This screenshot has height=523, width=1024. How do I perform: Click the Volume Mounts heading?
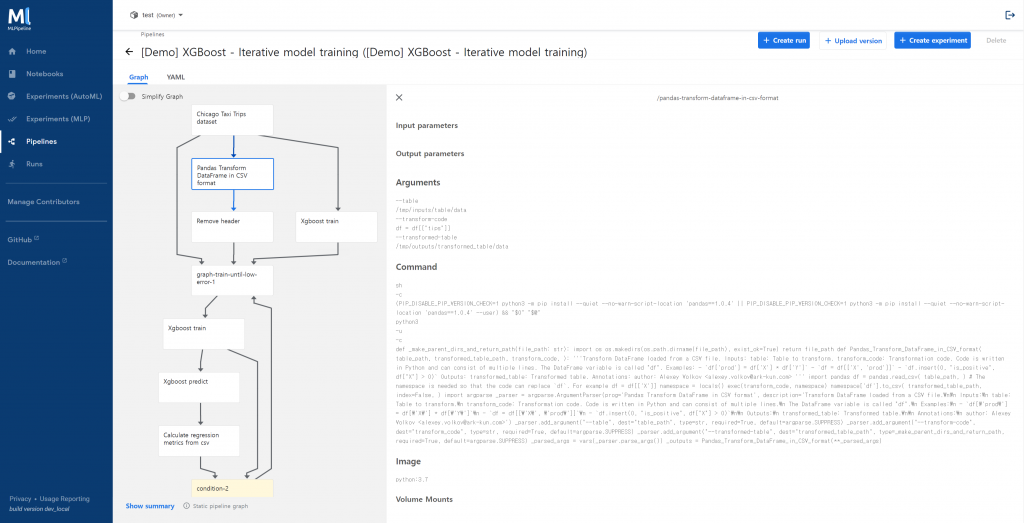tap(424, 499)
